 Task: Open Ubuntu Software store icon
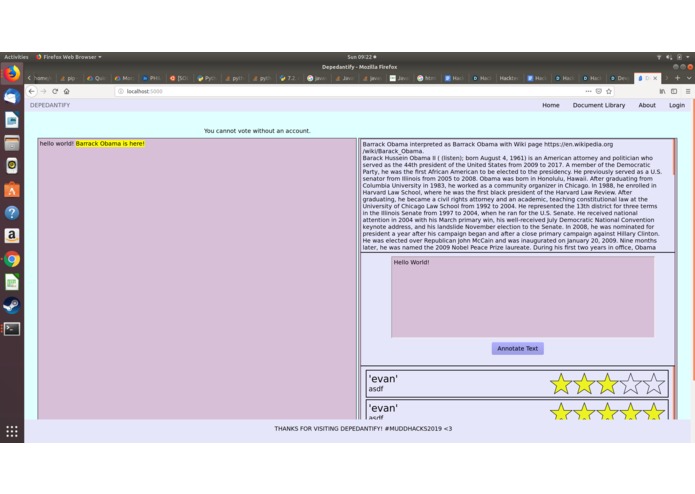[12, 190]
